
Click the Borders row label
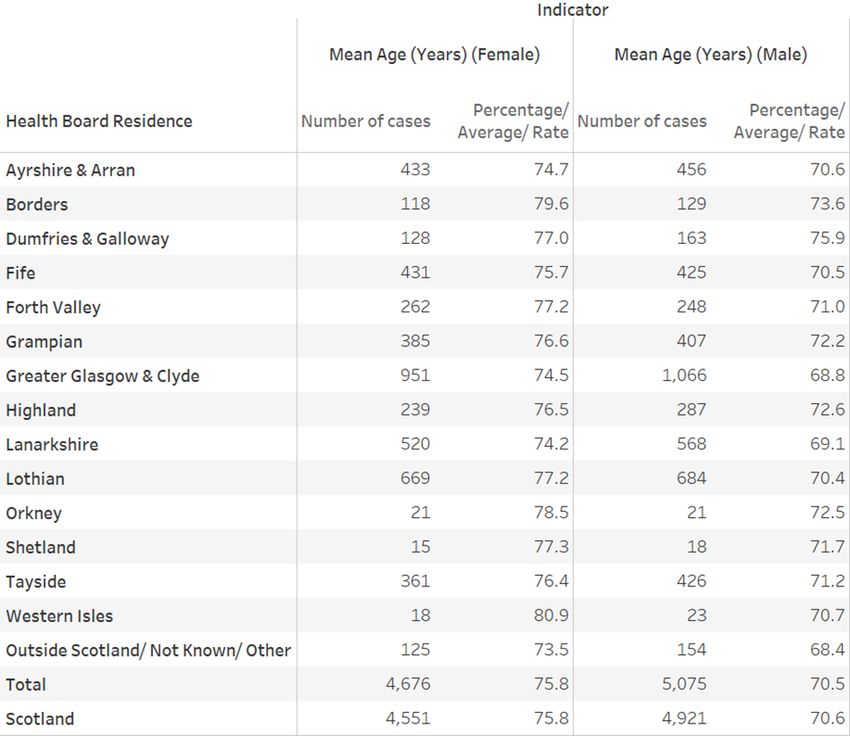click(x=37, y=204)
